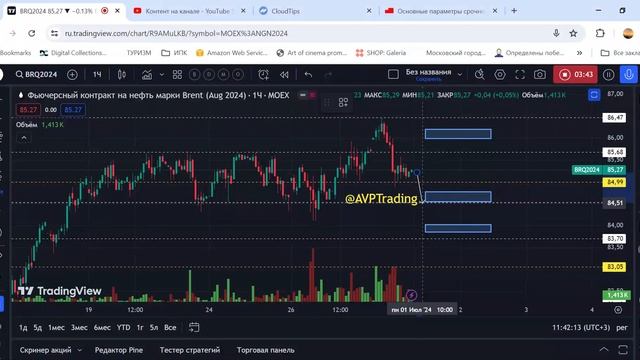Open go-to-date calendar icon
Viewport: 640px width, 360px height.
click(x=194, y=327)
